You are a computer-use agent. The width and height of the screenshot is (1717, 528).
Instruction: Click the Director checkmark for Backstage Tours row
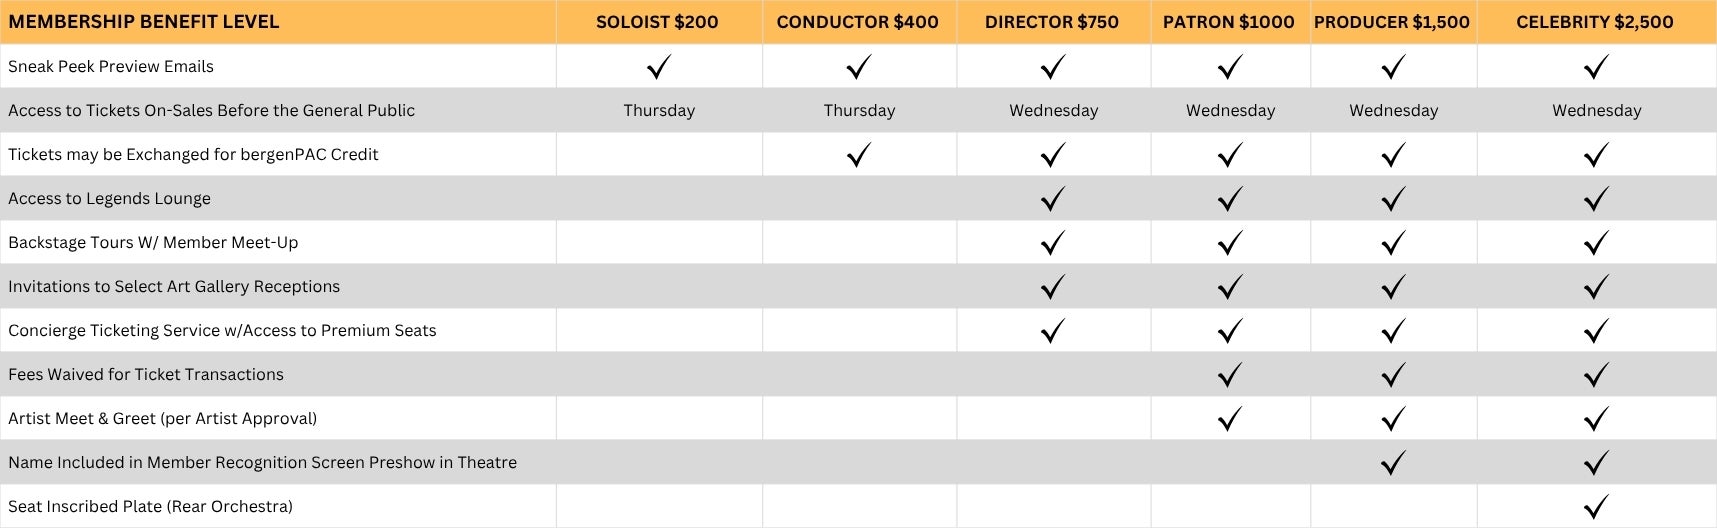[x=1052, y=243]
